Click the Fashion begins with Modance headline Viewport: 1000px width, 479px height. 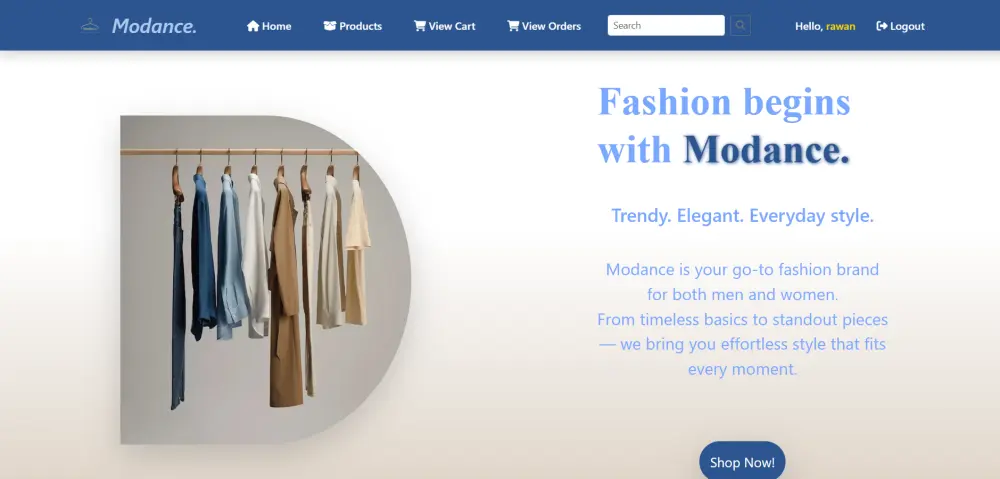pyautogui.click(x=724, y=126)
